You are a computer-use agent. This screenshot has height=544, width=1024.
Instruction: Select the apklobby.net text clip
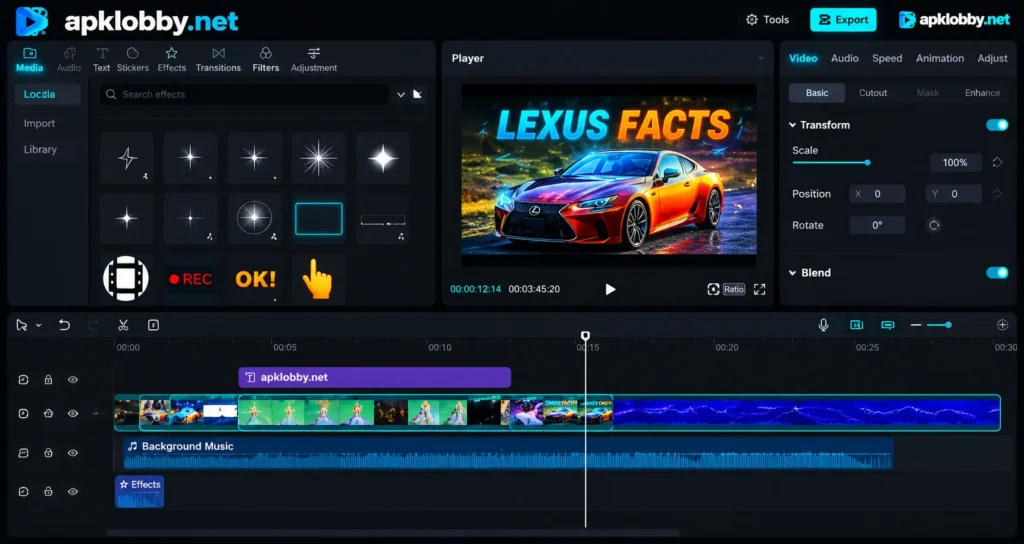(374, 377)
